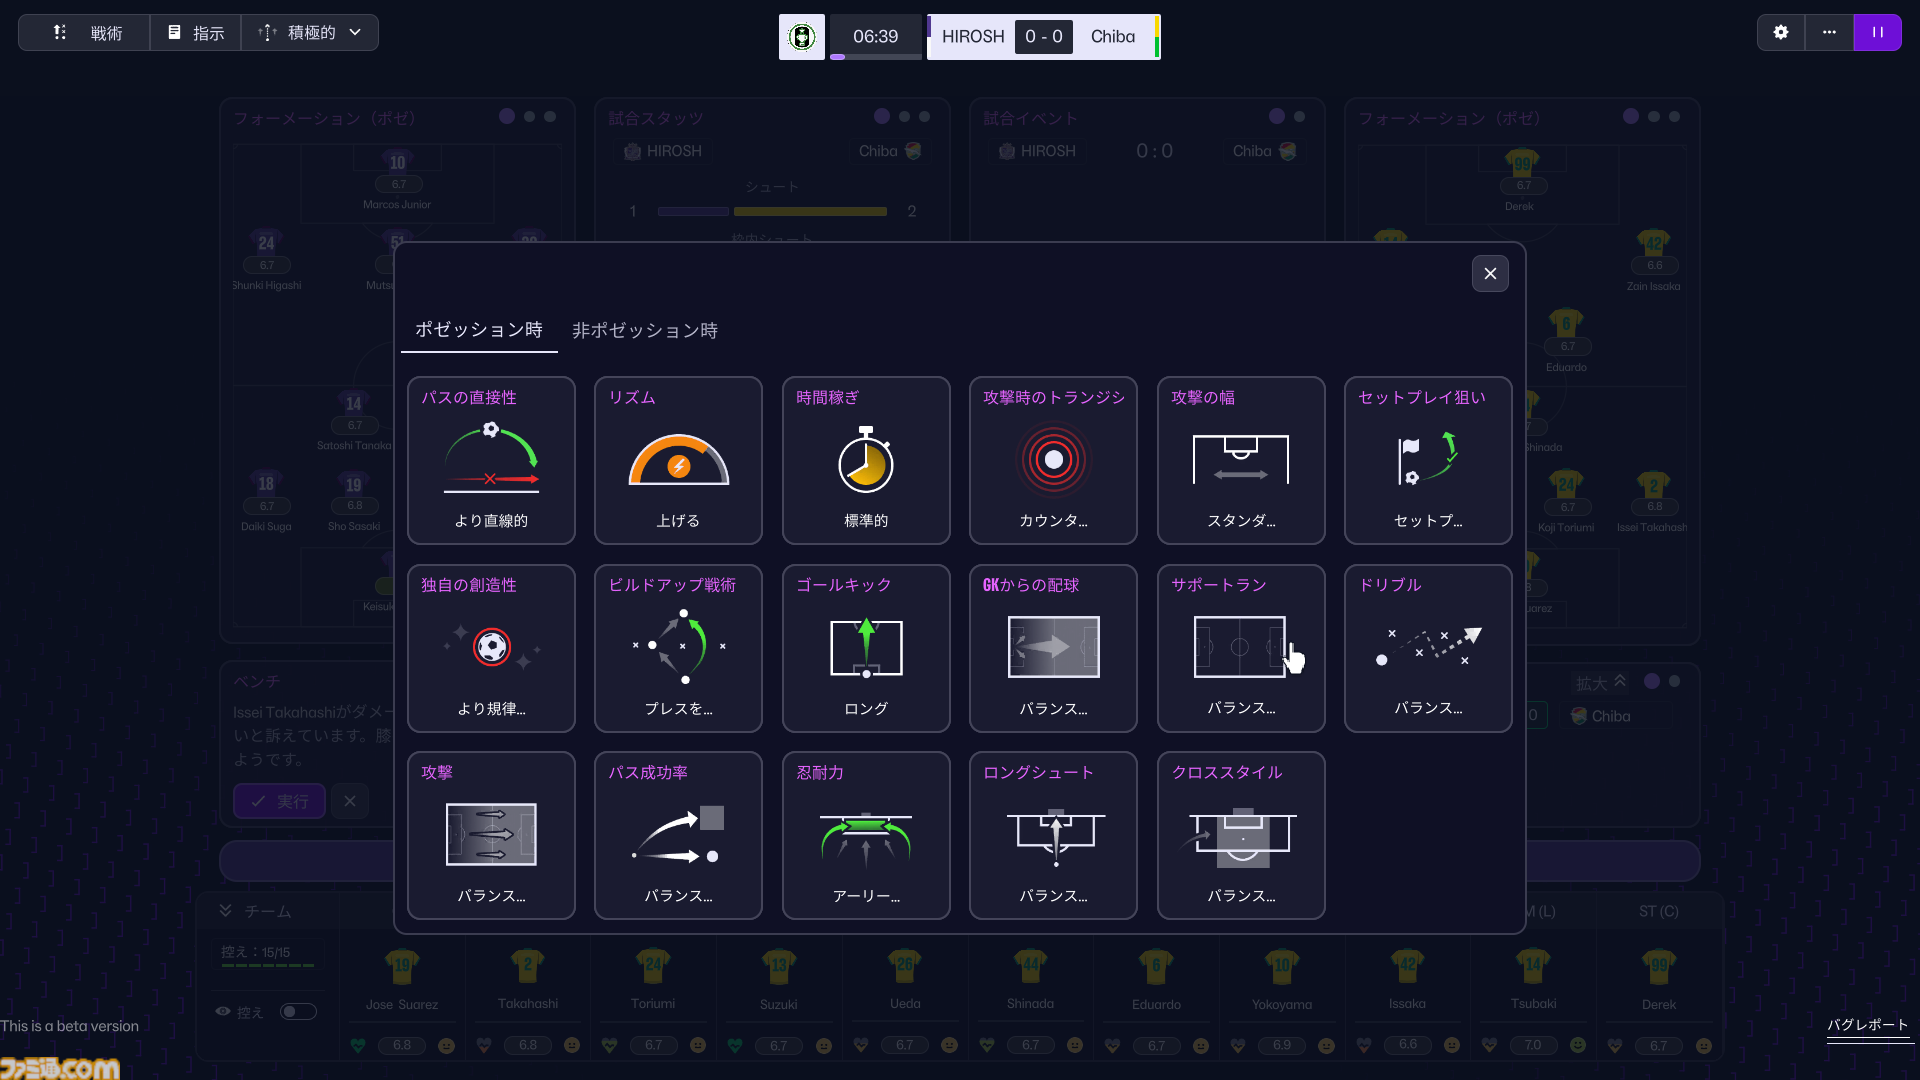Open the ゴールキック card
Viewport: 1920px width, 1080px height.
pyautogui.click(x=866, y=648)
